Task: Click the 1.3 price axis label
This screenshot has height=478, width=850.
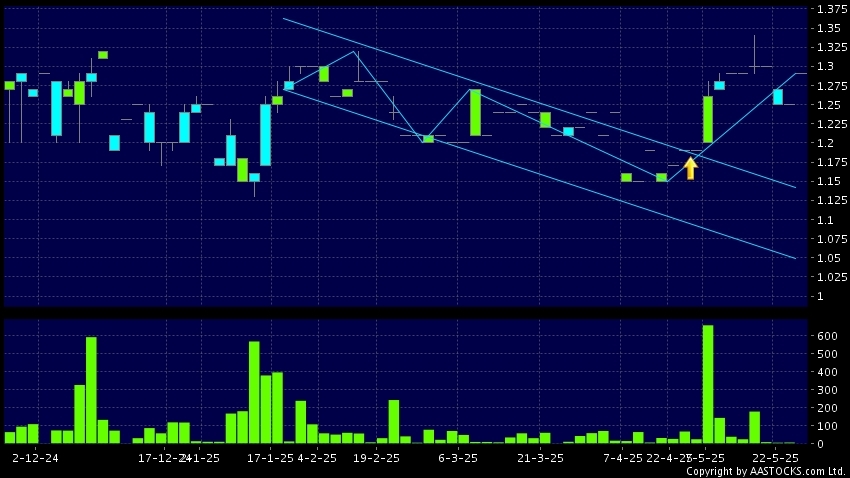Action: tap(826, 66)
